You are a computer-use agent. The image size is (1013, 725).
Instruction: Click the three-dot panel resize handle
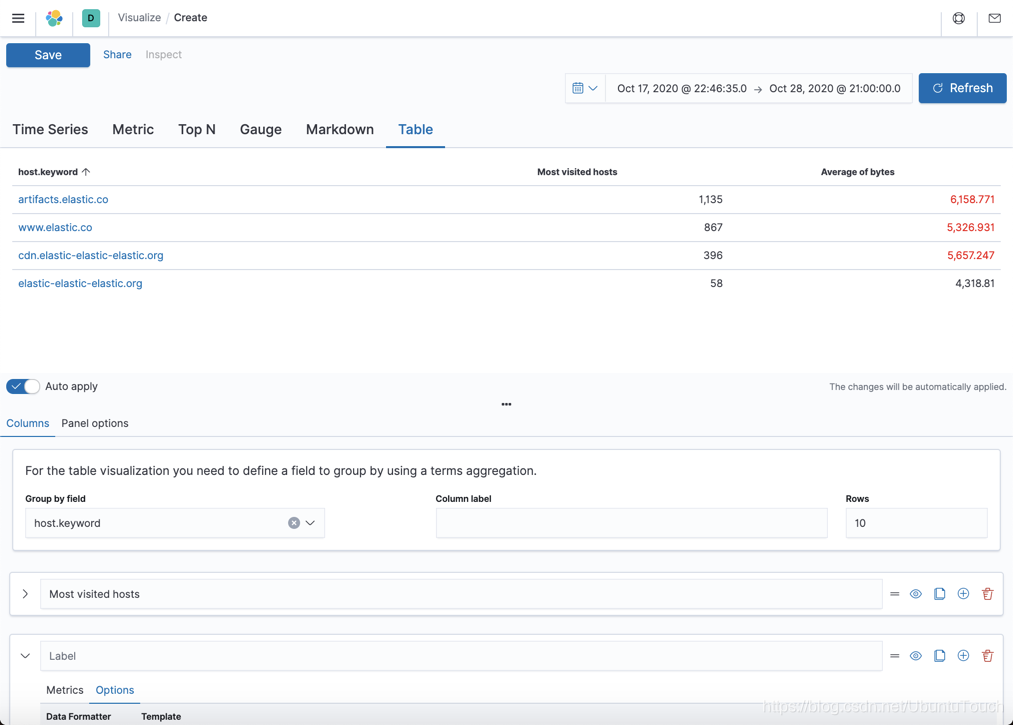[506, 405]
